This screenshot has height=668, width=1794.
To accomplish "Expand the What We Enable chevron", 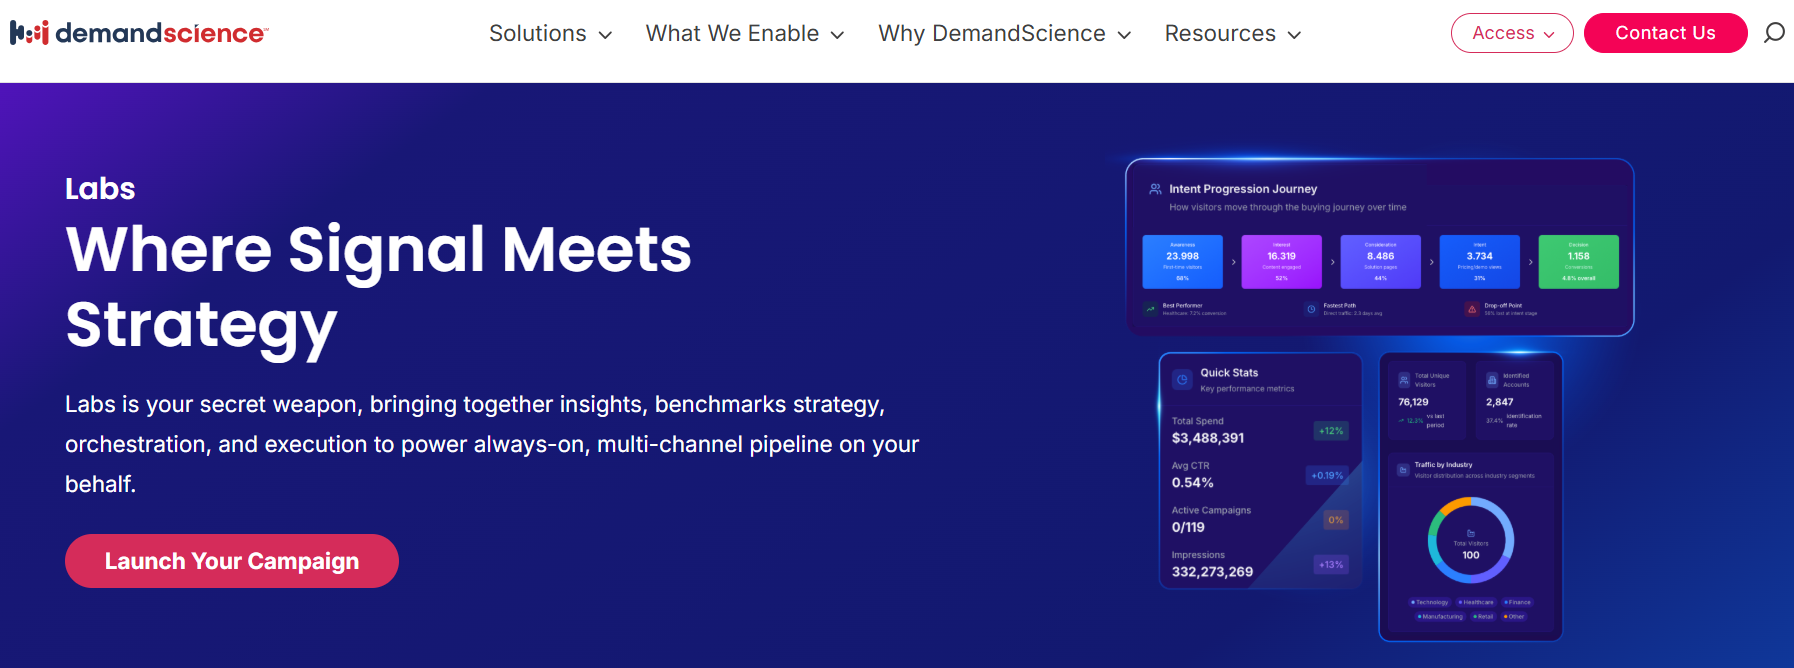I will coord(837,35).
